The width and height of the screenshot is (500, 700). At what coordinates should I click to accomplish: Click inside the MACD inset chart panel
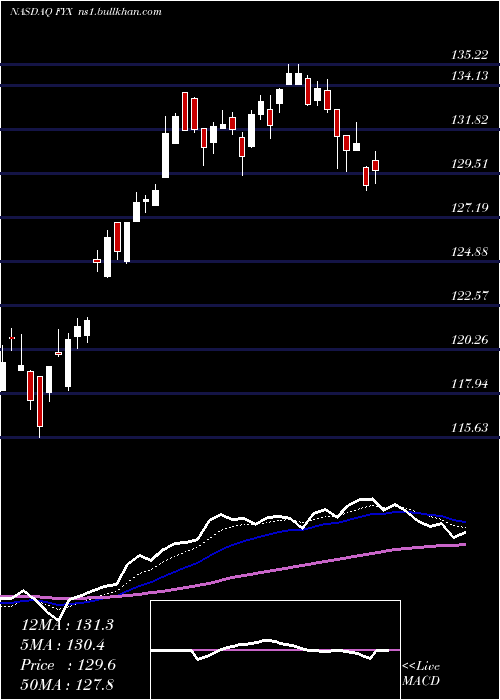pyautogui.click(x=275, y=650)
